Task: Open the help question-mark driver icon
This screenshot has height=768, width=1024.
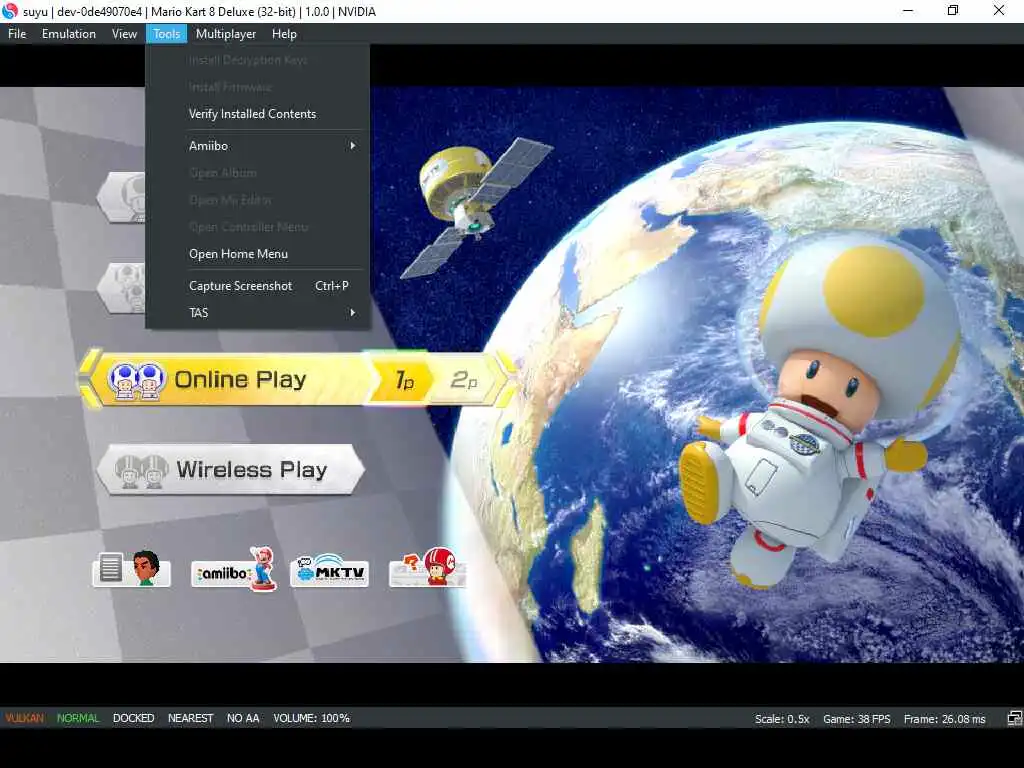Action: (428, 568)
